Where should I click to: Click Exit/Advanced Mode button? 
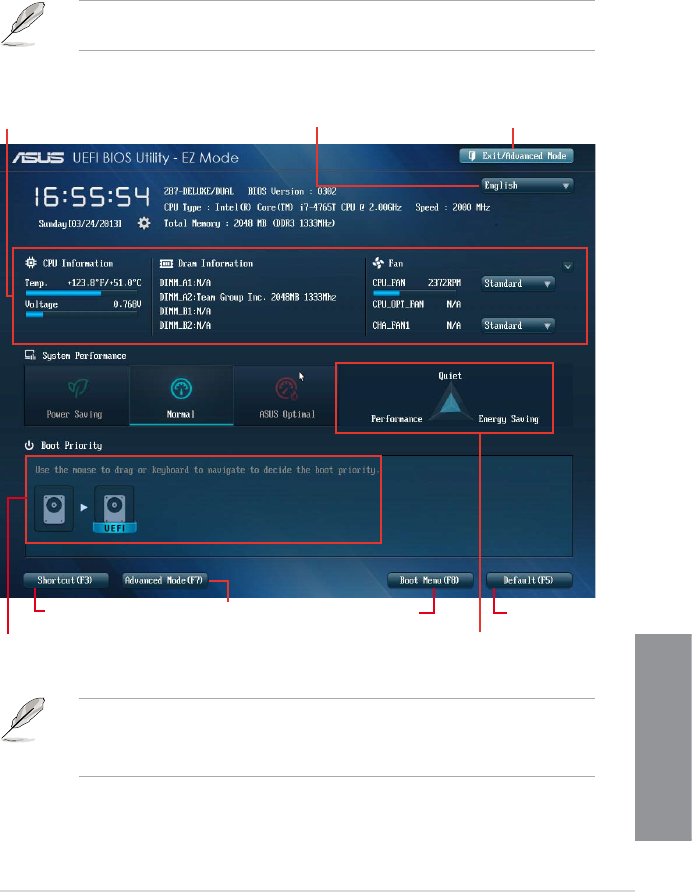tap(516, 156)
